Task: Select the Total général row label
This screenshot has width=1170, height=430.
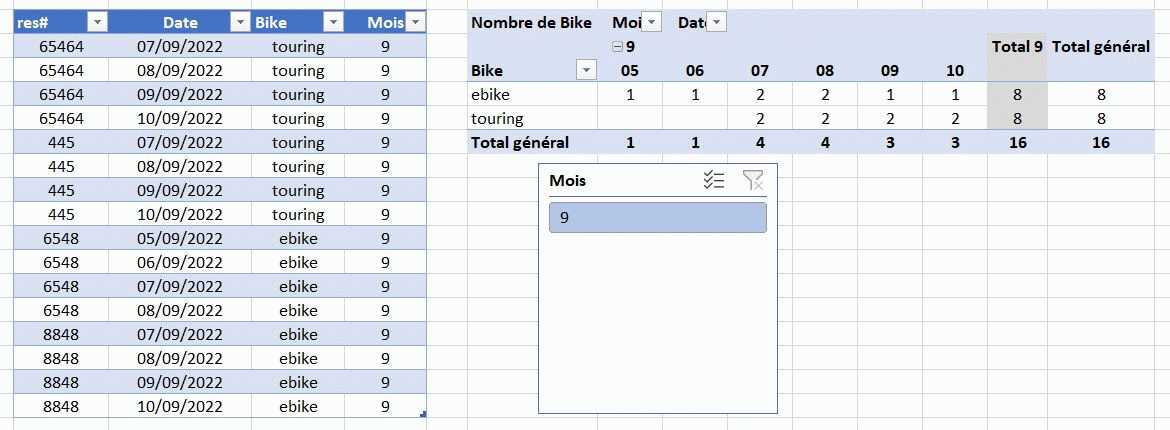Action: tap(519, 142)
